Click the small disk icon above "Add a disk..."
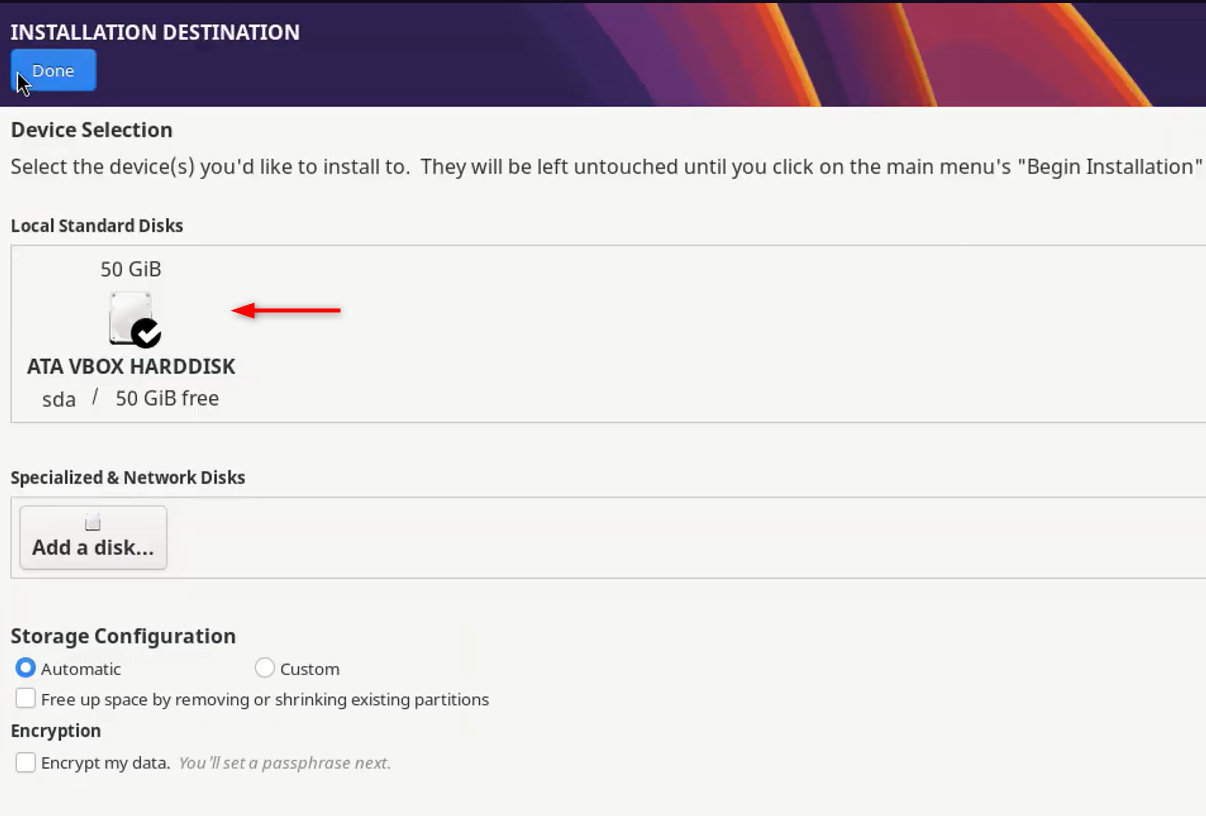Screen dimensions: 1206x816 coord(93,523)
